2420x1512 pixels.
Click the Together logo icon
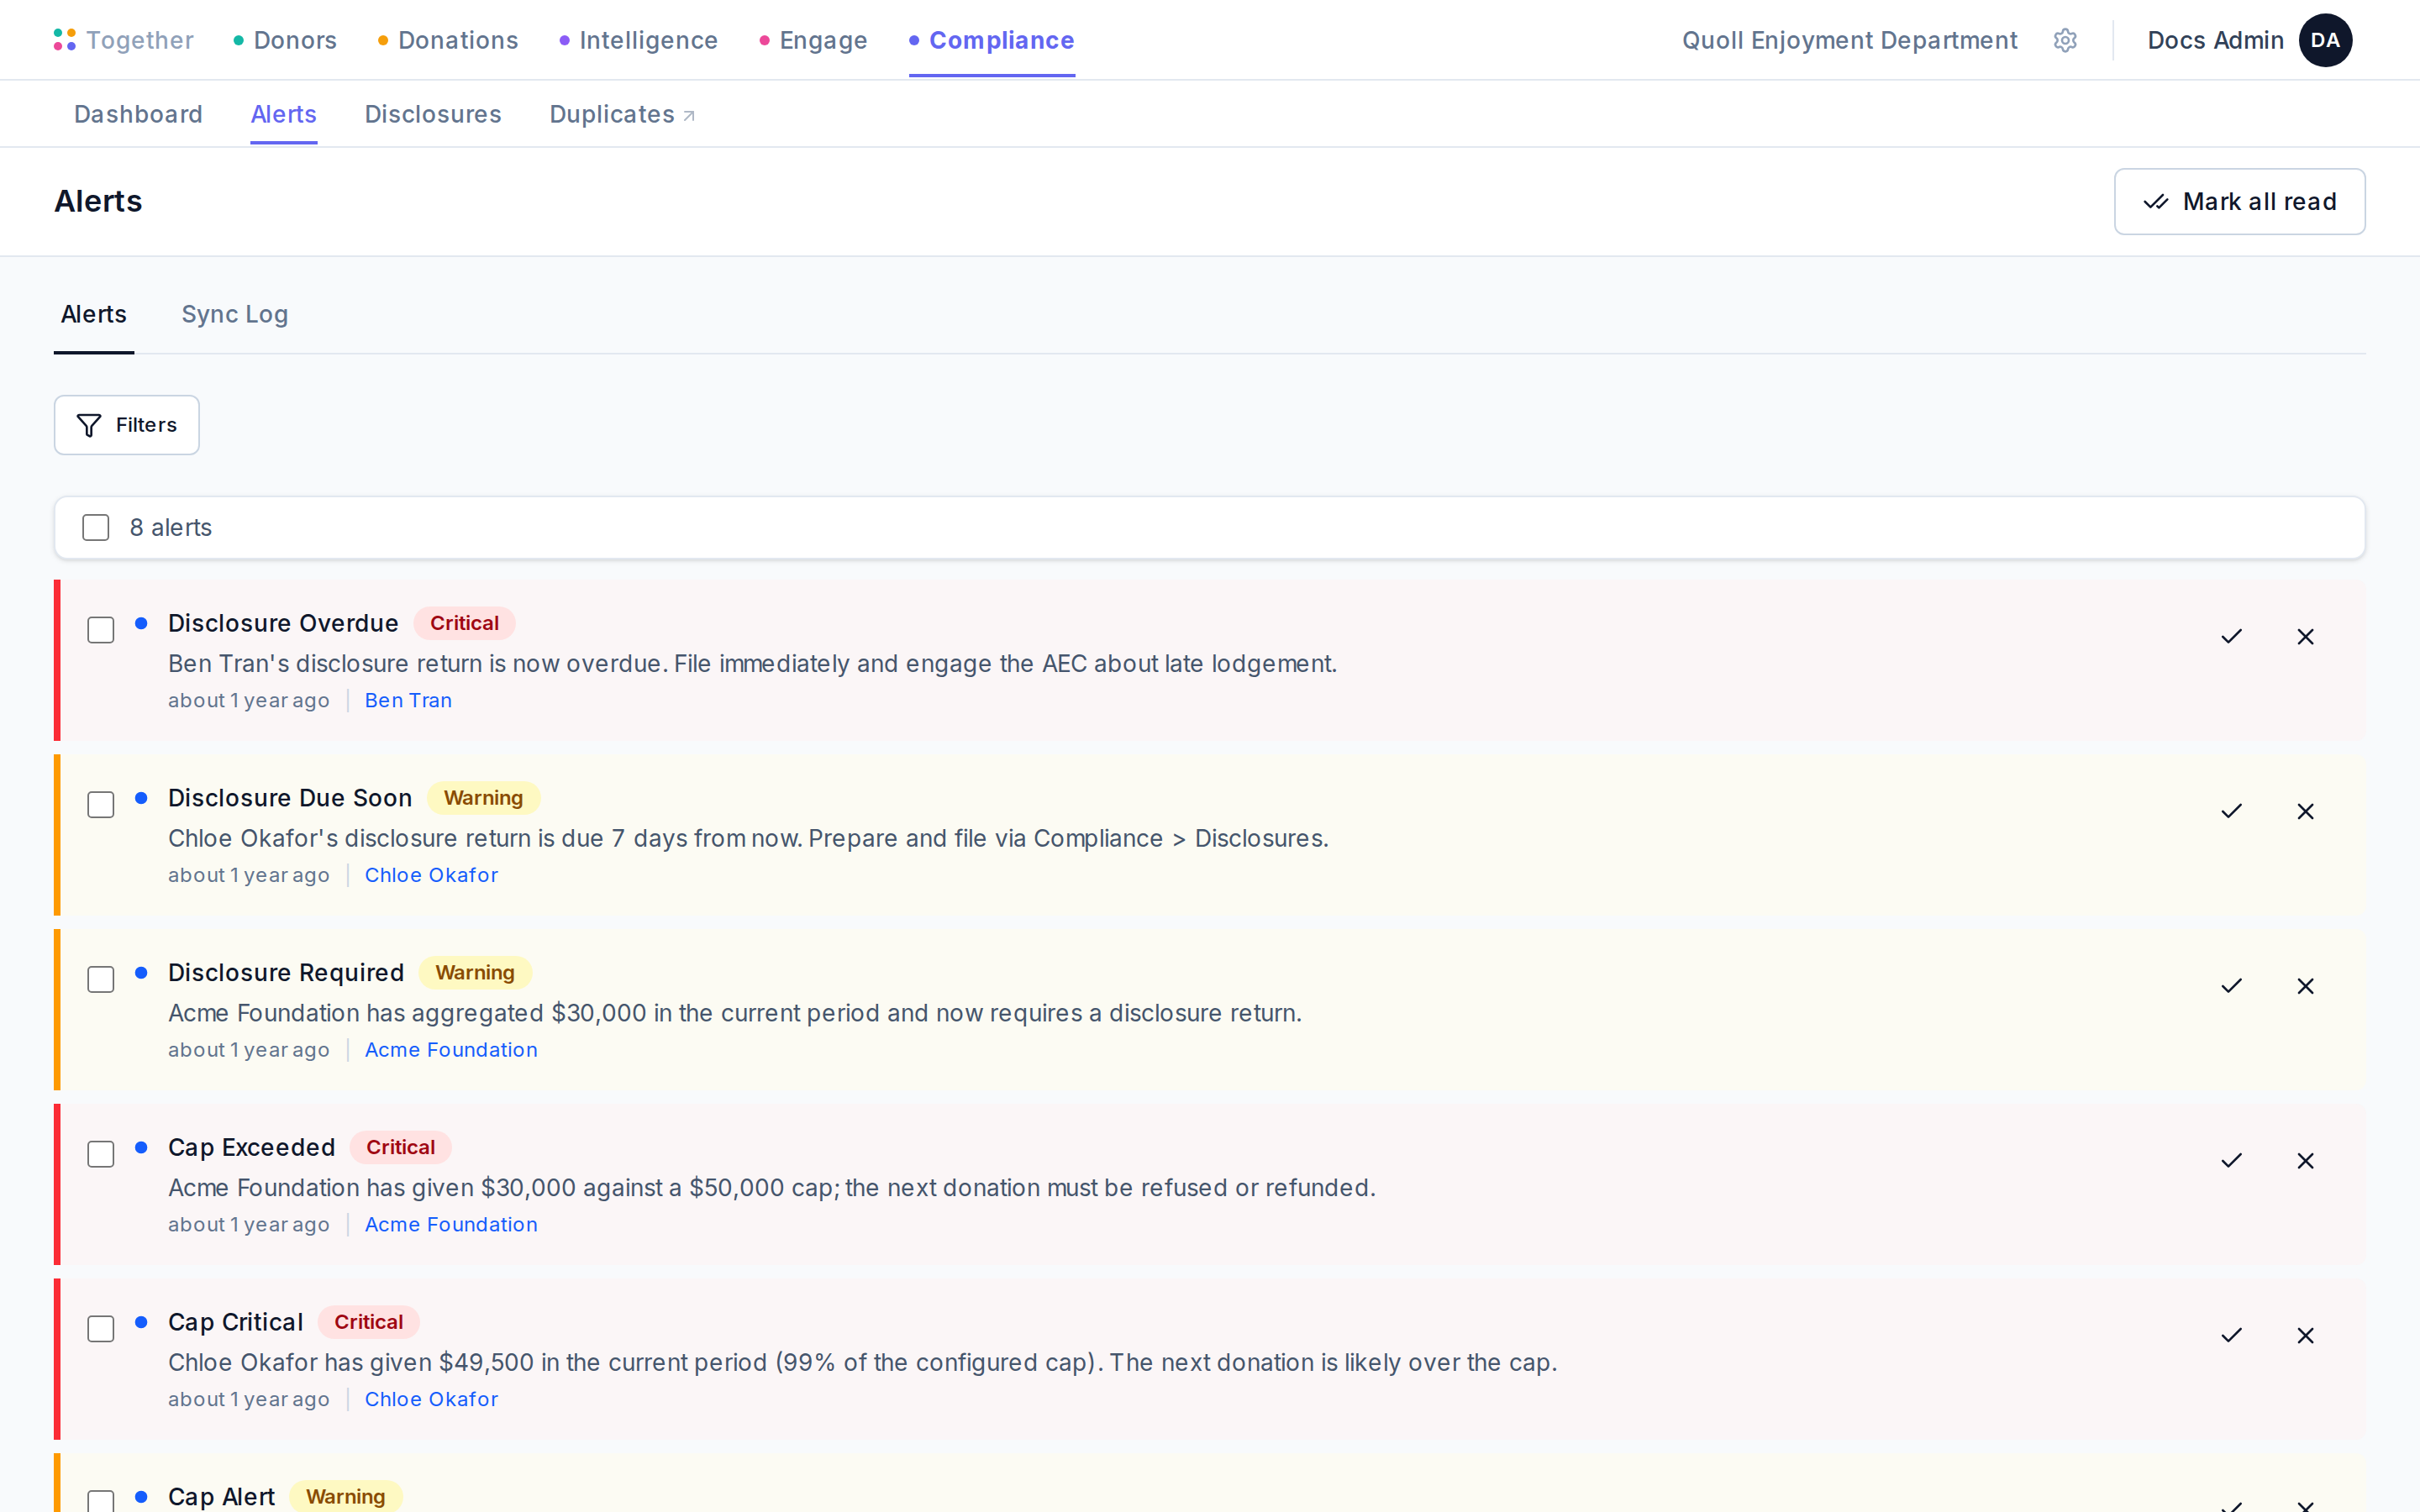pos(65,40)
